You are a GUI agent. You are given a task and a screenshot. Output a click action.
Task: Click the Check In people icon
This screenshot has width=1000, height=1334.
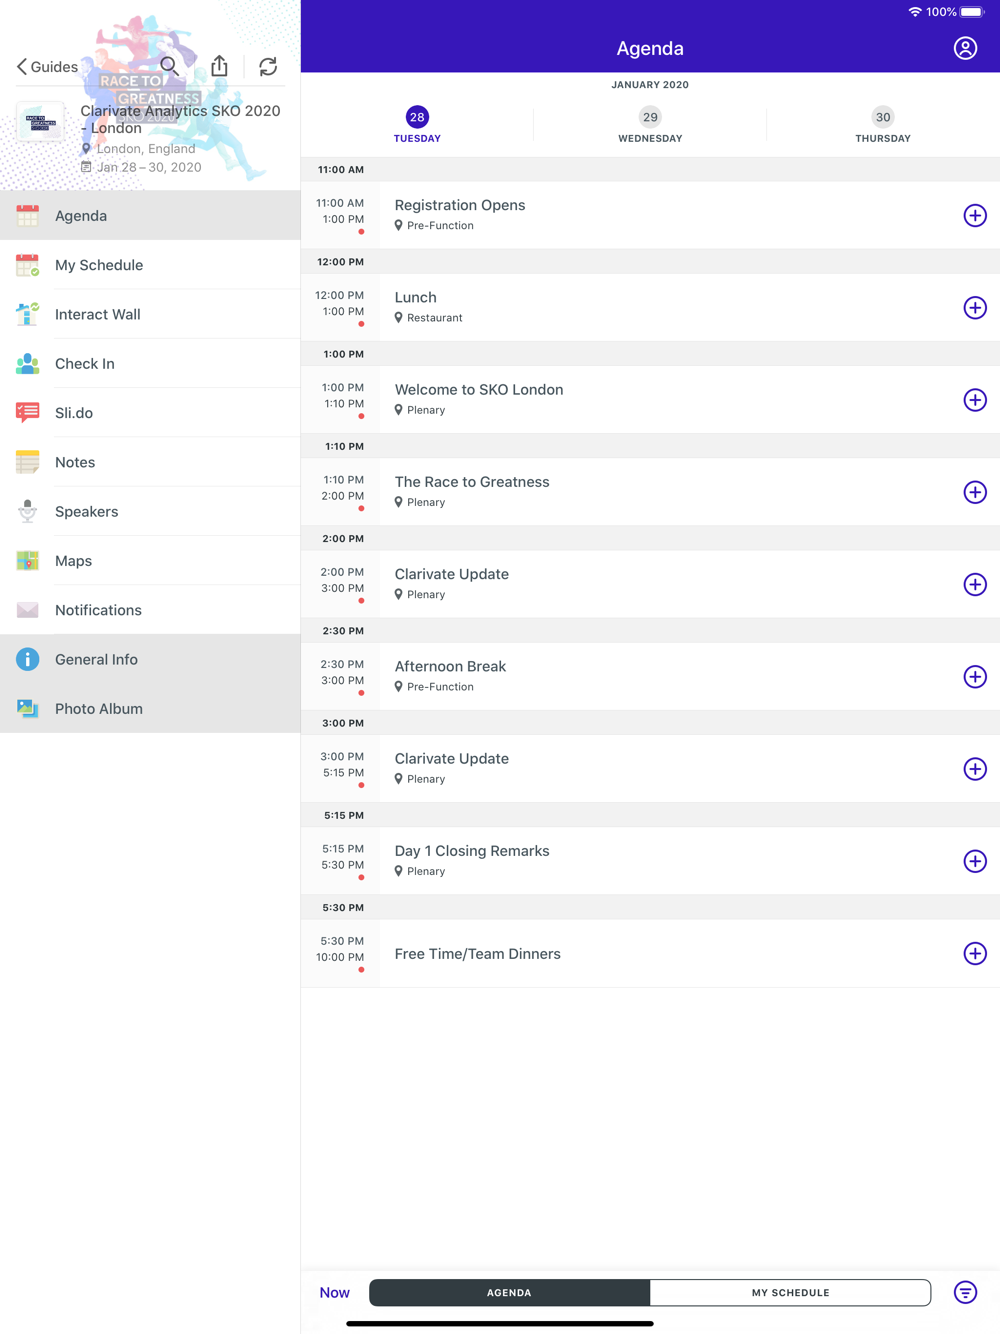[28, 364]
